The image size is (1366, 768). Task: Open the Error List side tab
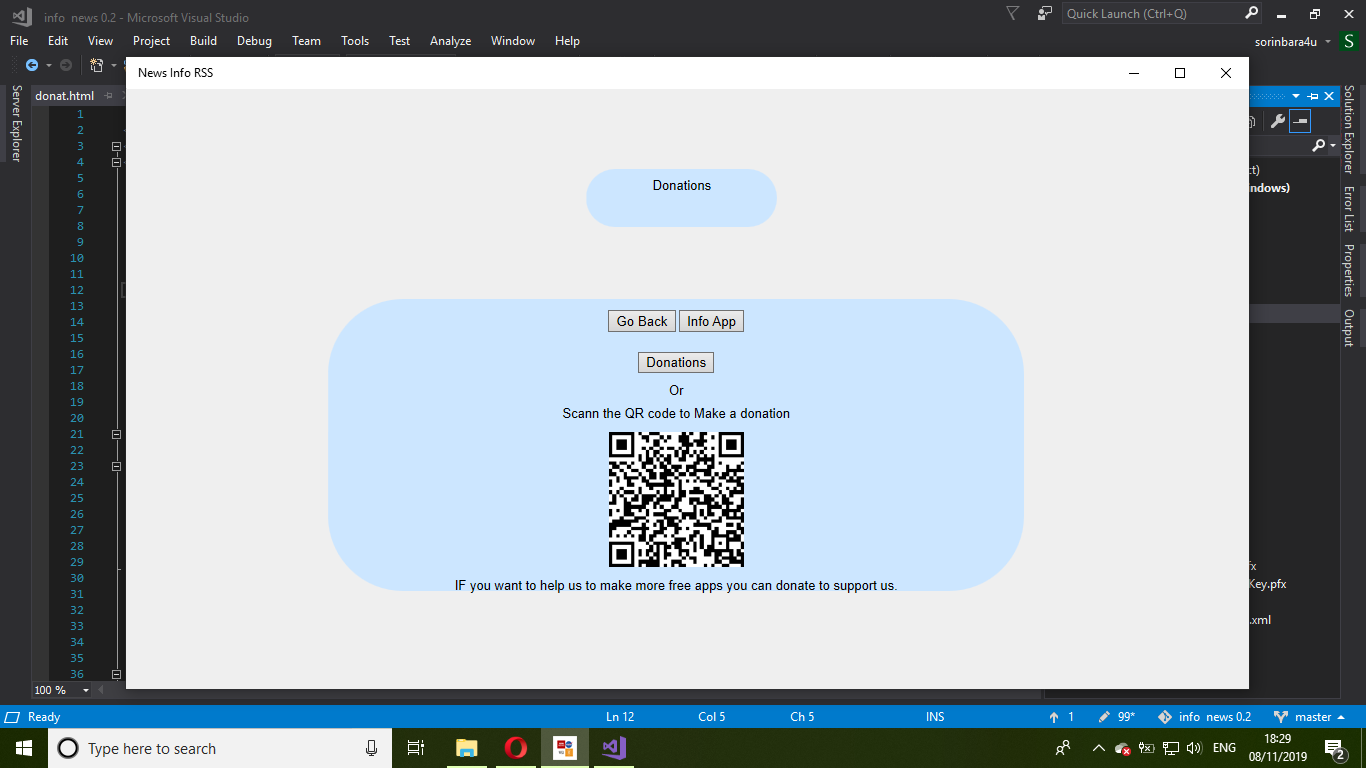pyautogui.click(x=1348, y=209)
